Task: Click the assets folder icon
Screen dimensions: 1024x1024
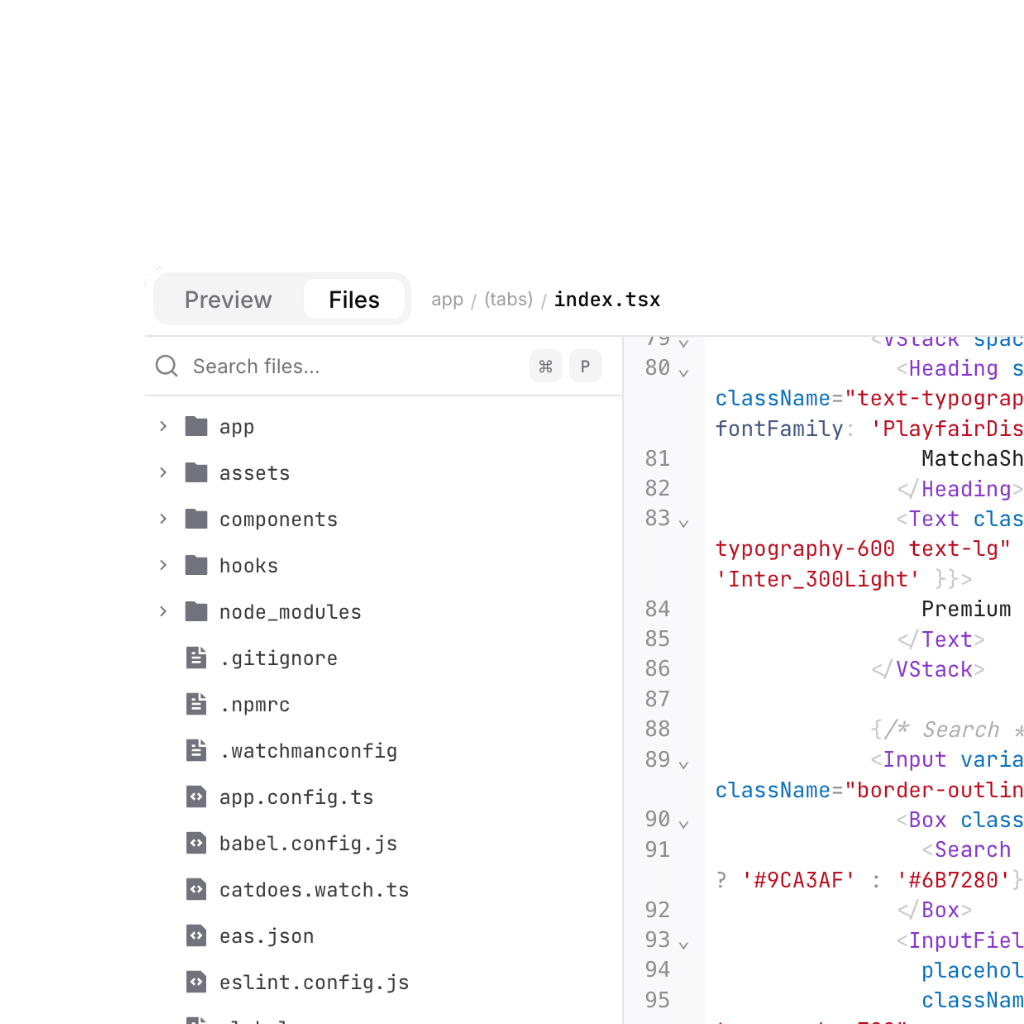Action: click(196, 473)
